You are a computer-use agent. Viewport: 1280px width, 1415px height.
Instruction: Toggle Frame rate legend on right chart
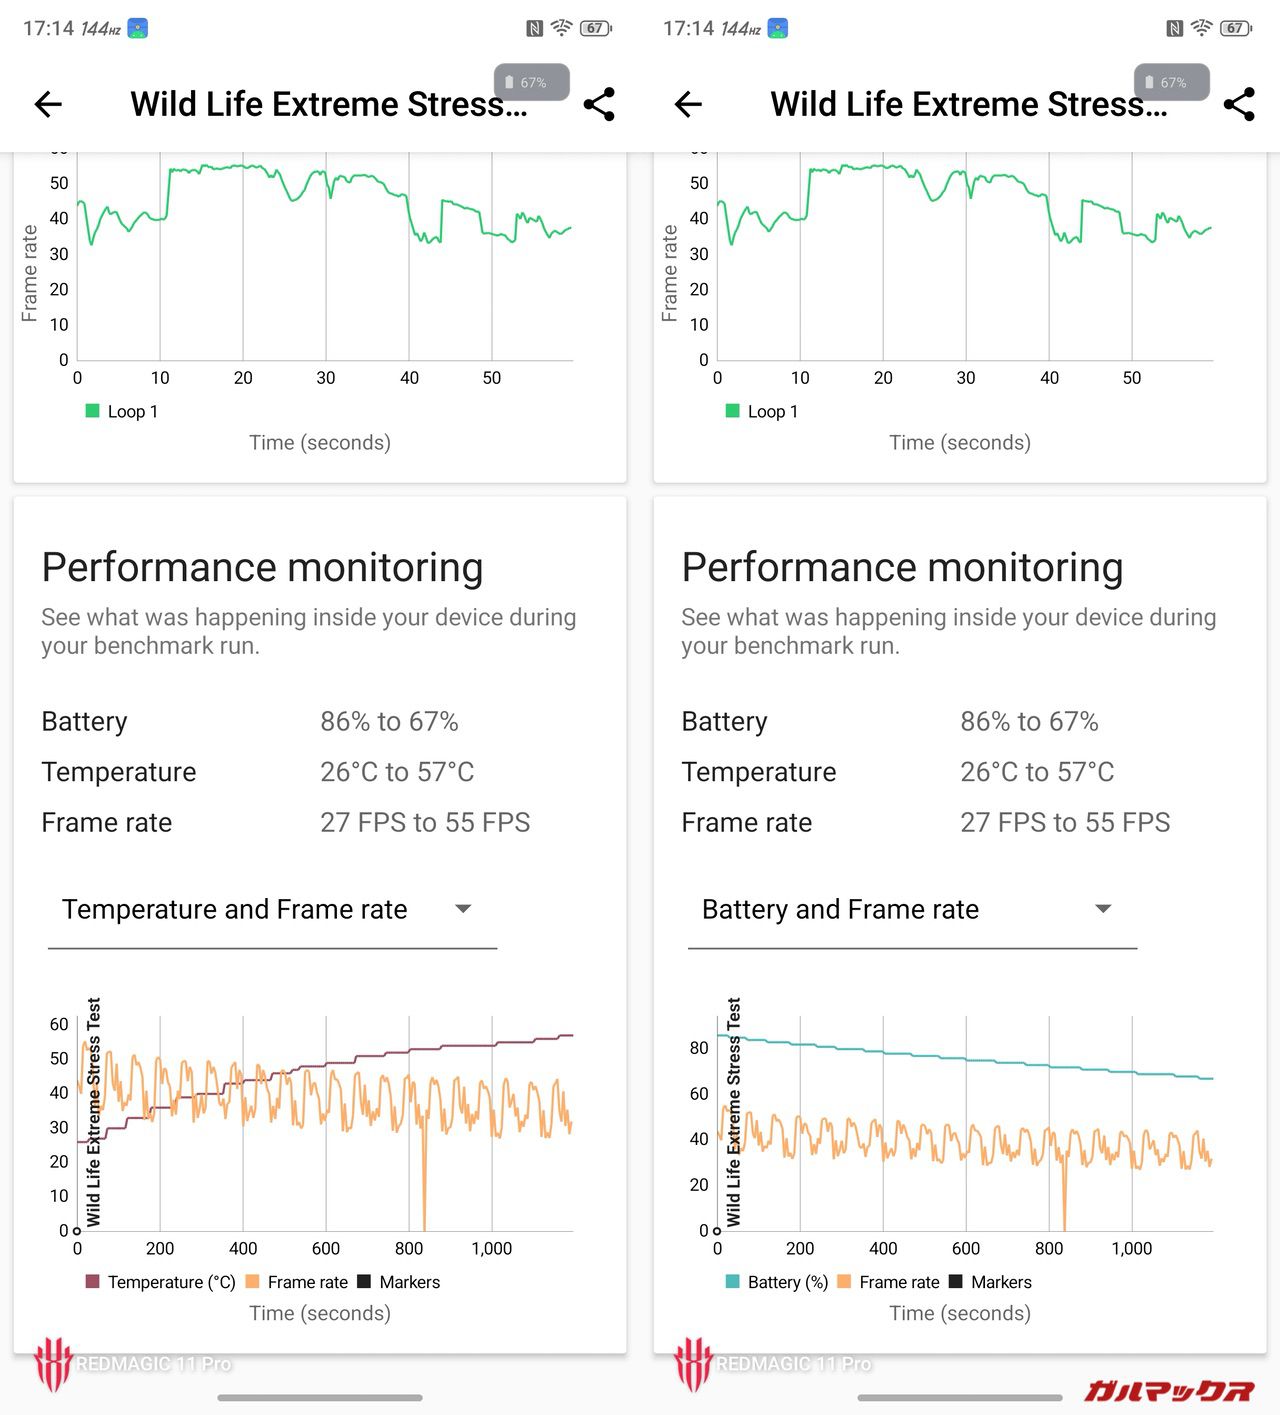pyautogui.click(x=888, y=1282)
